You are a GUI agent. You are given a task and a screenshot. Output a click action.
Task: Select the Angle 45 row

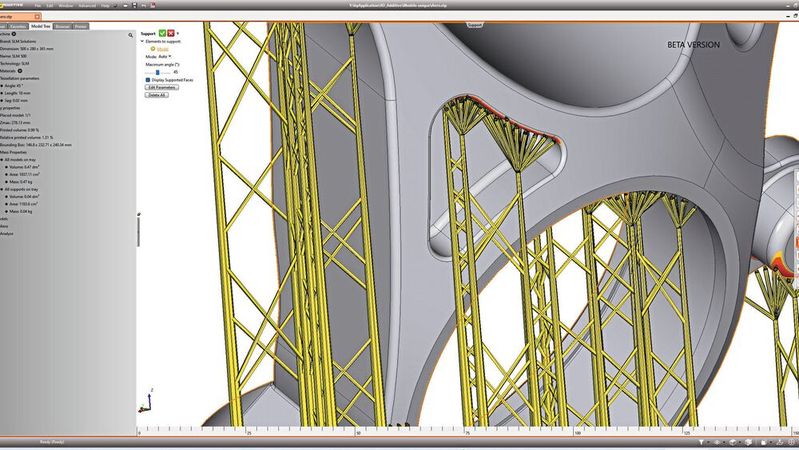[x=14, y=86]
